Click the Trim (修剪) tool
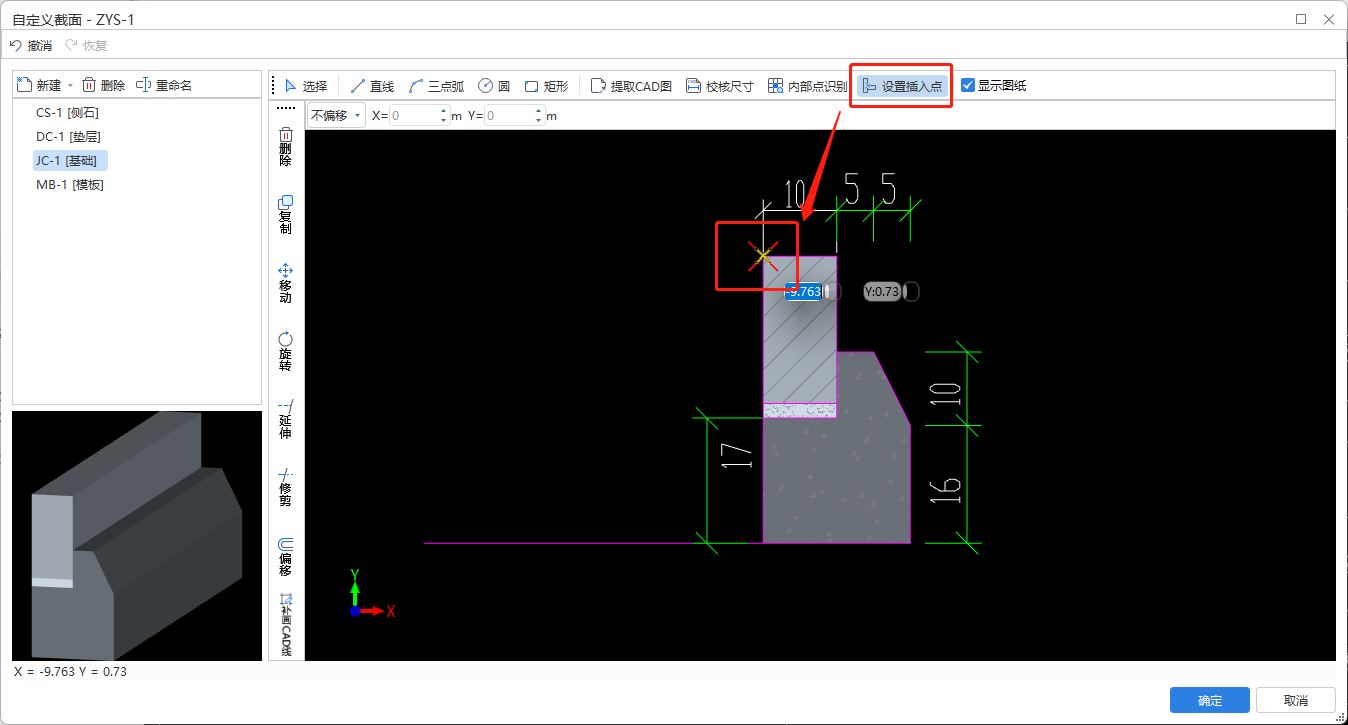1348x725 pixels. point(285,487)
